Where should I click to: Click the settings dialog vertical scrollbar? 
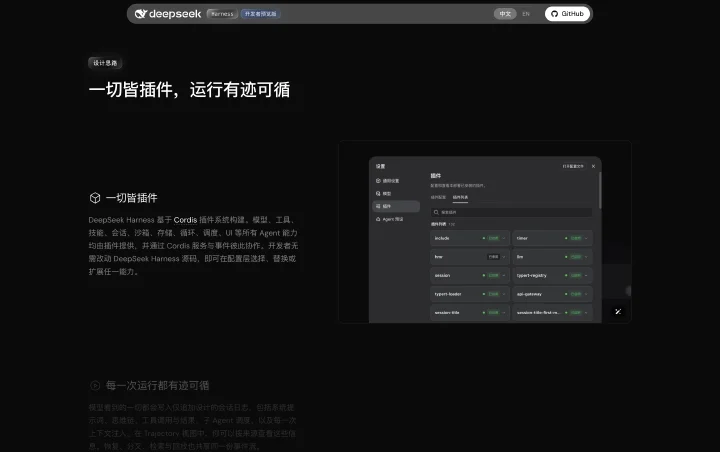(x=600, y=190)
